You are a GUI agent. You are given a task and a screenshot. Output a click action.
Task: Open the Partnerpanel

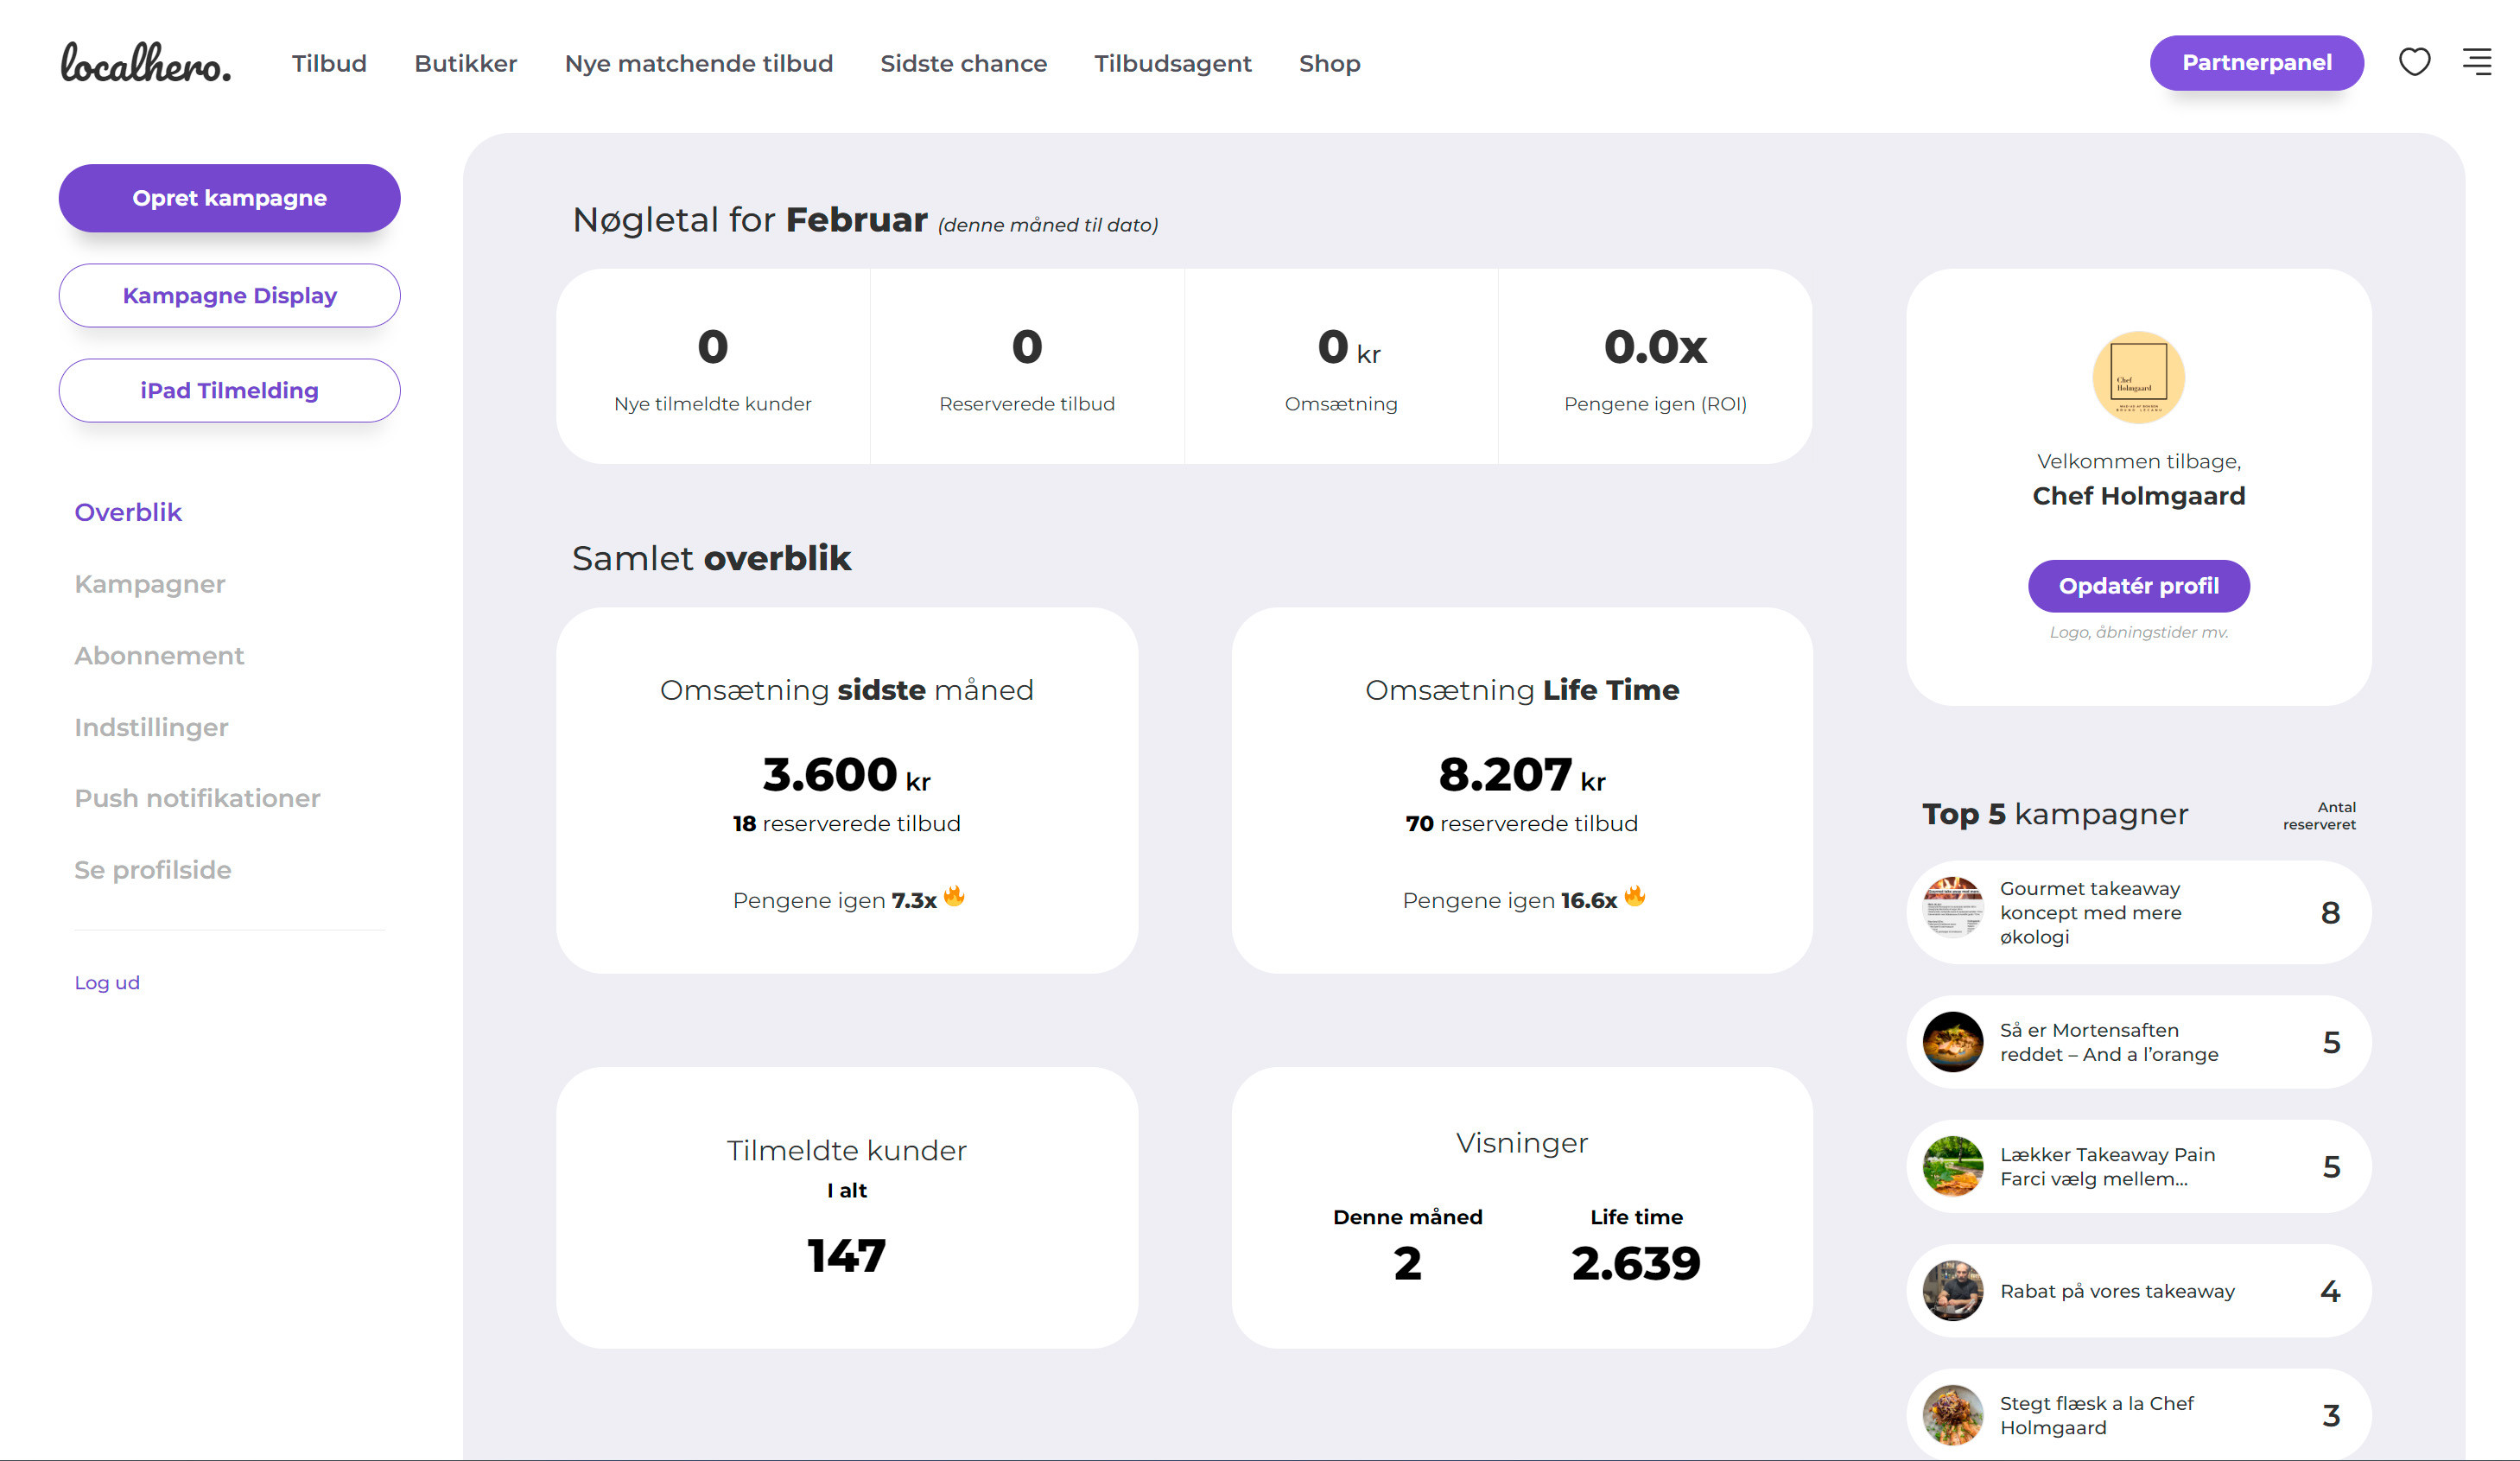point(2256,63)
